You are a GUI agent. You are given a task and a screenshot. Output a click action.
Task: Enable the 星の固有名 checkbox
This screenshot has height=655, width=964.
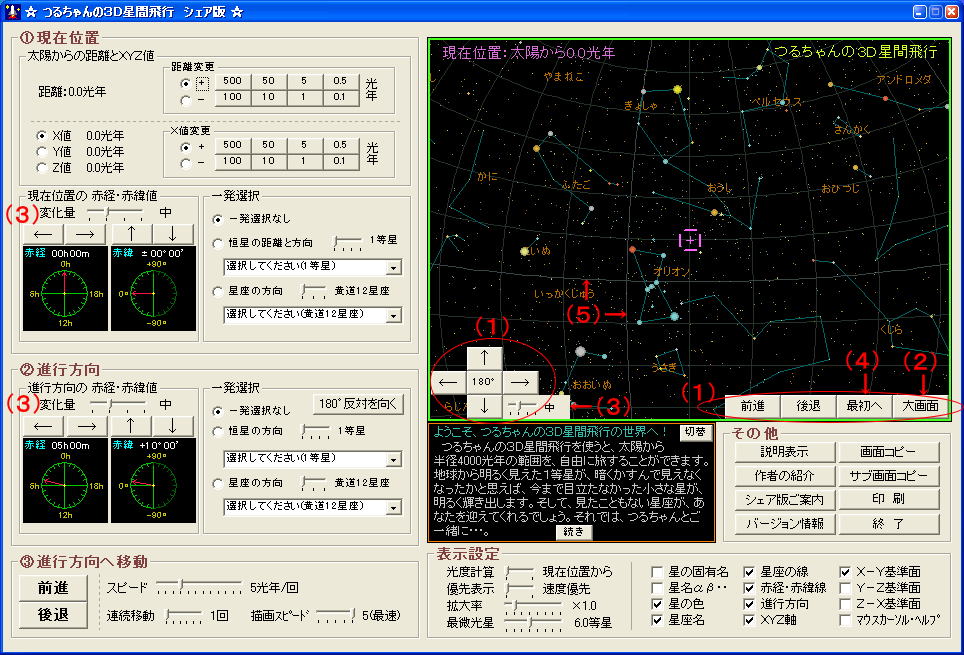657,572
